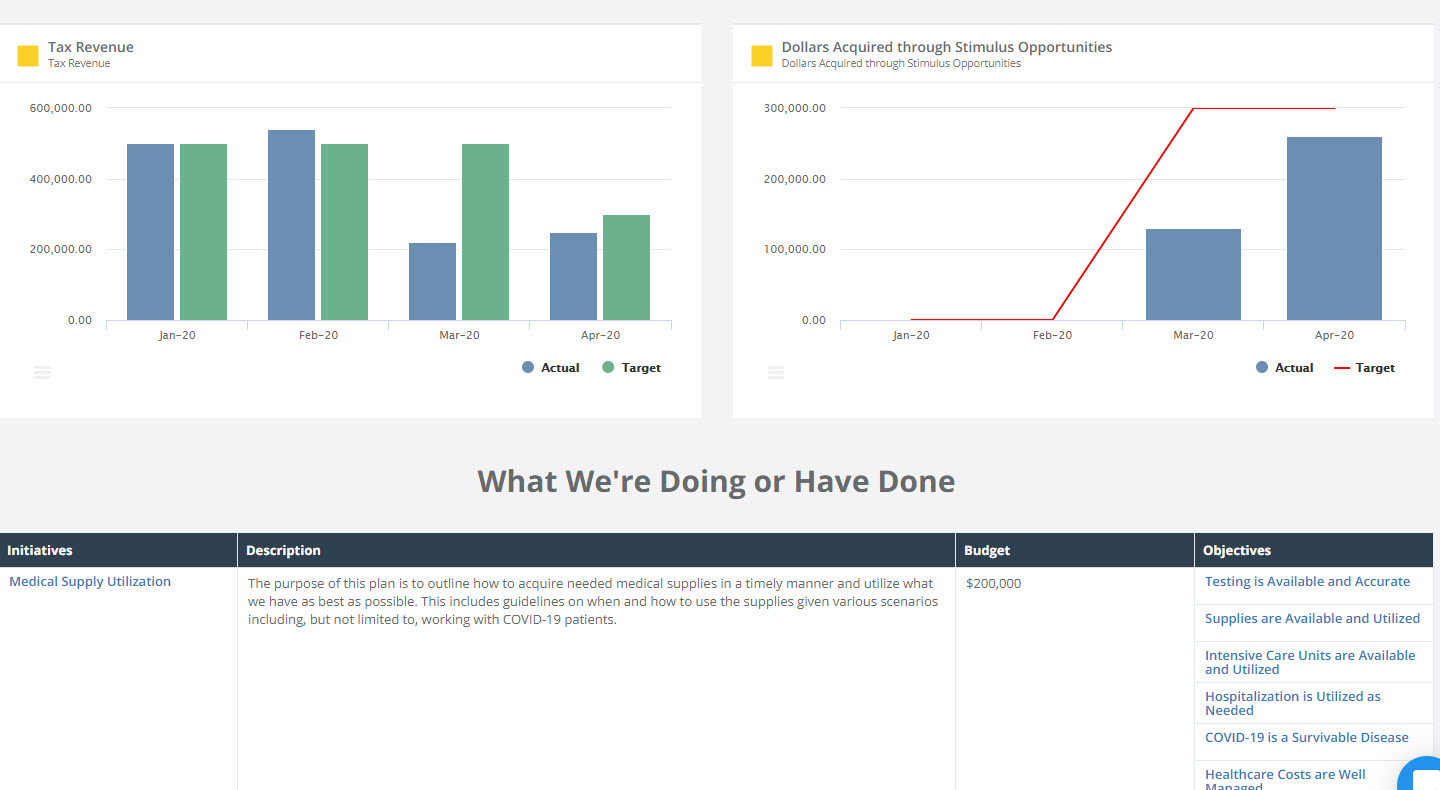This screenshot has height=790, width=1440.
Task: Click the yellow Dollars Acquired chart icon
Action: (762, 55)
